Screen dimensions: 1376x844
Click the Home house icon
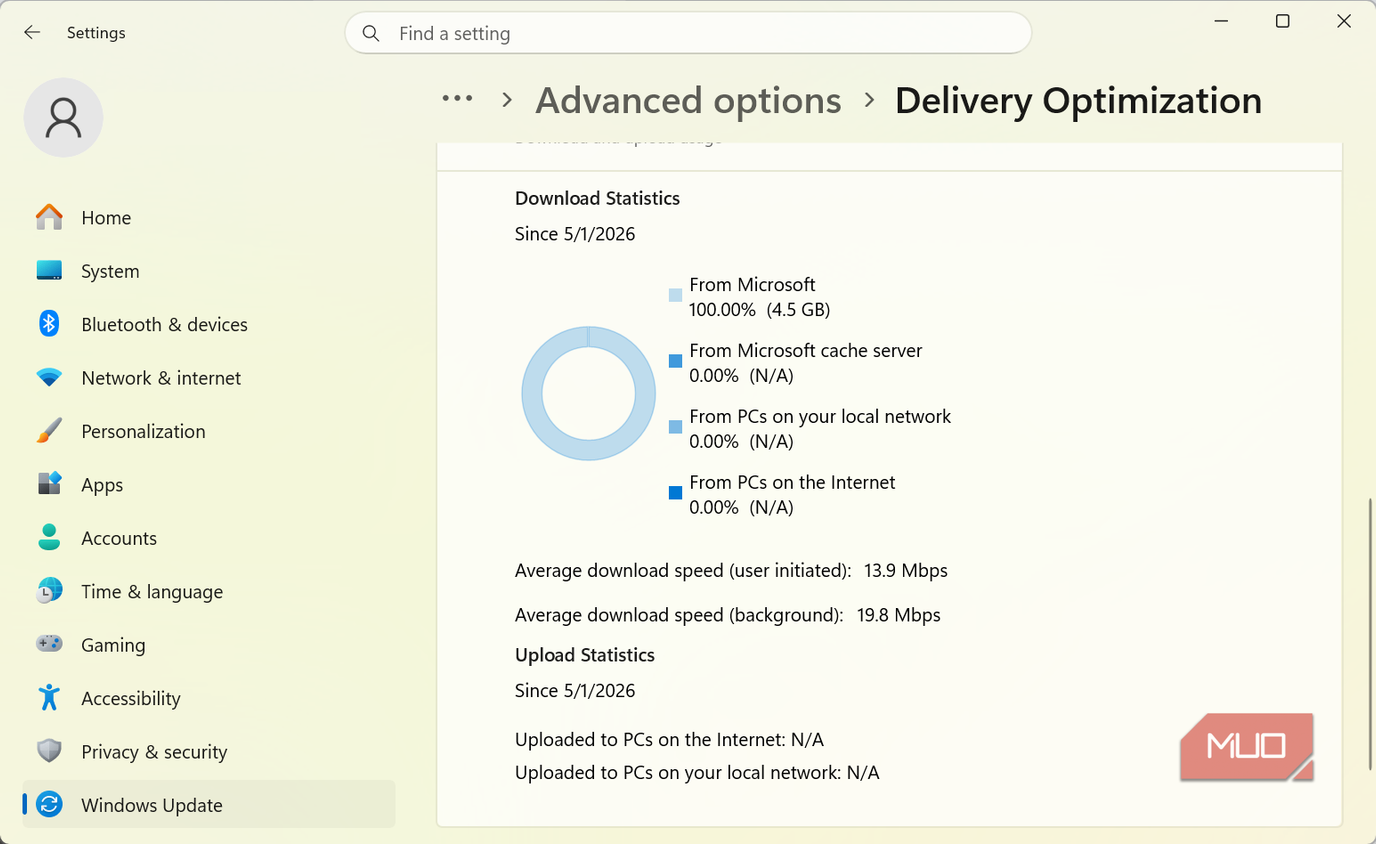coord(49,217)
